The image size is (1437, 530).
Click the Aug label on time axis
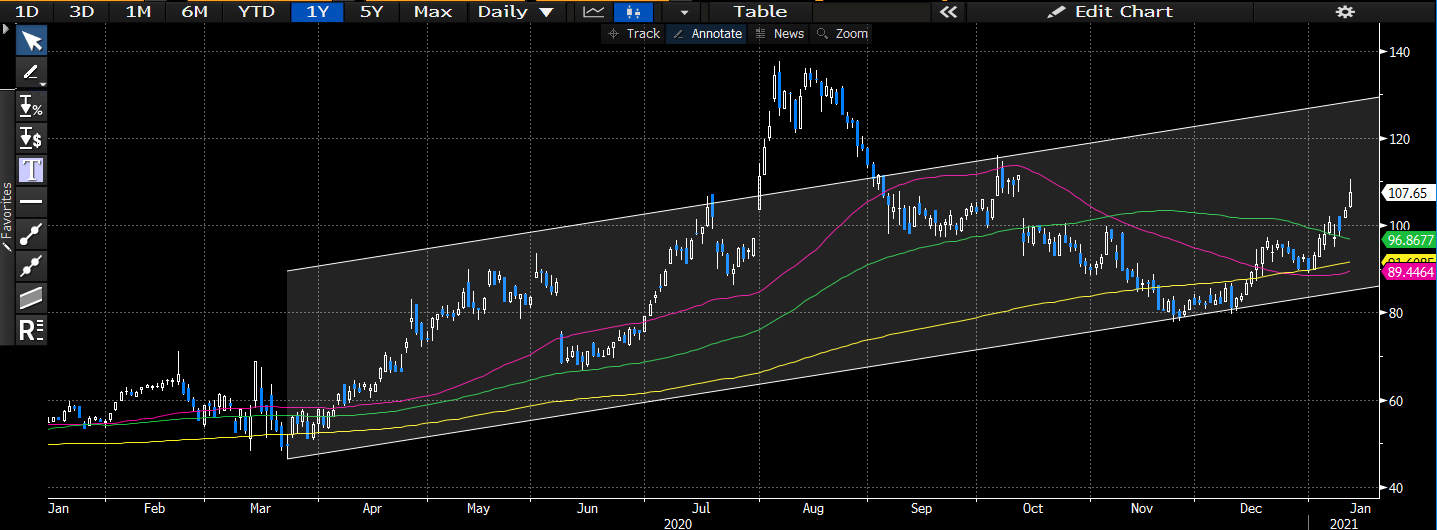point(813,508)
